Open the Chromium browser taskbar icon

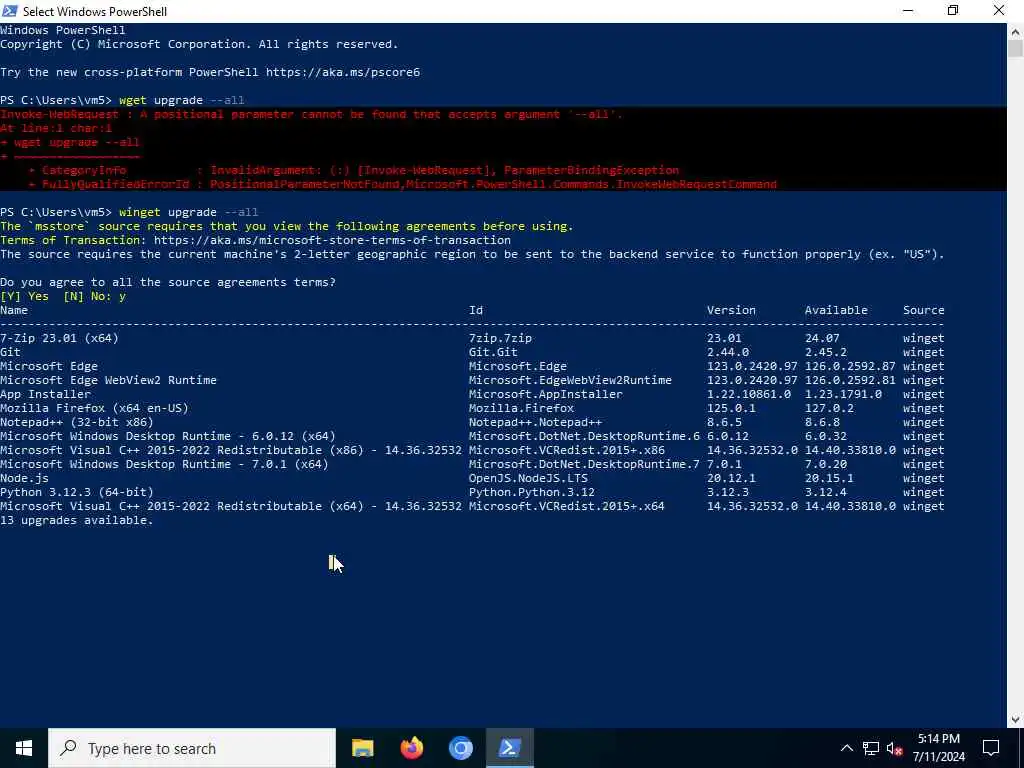tap(460, 748)
